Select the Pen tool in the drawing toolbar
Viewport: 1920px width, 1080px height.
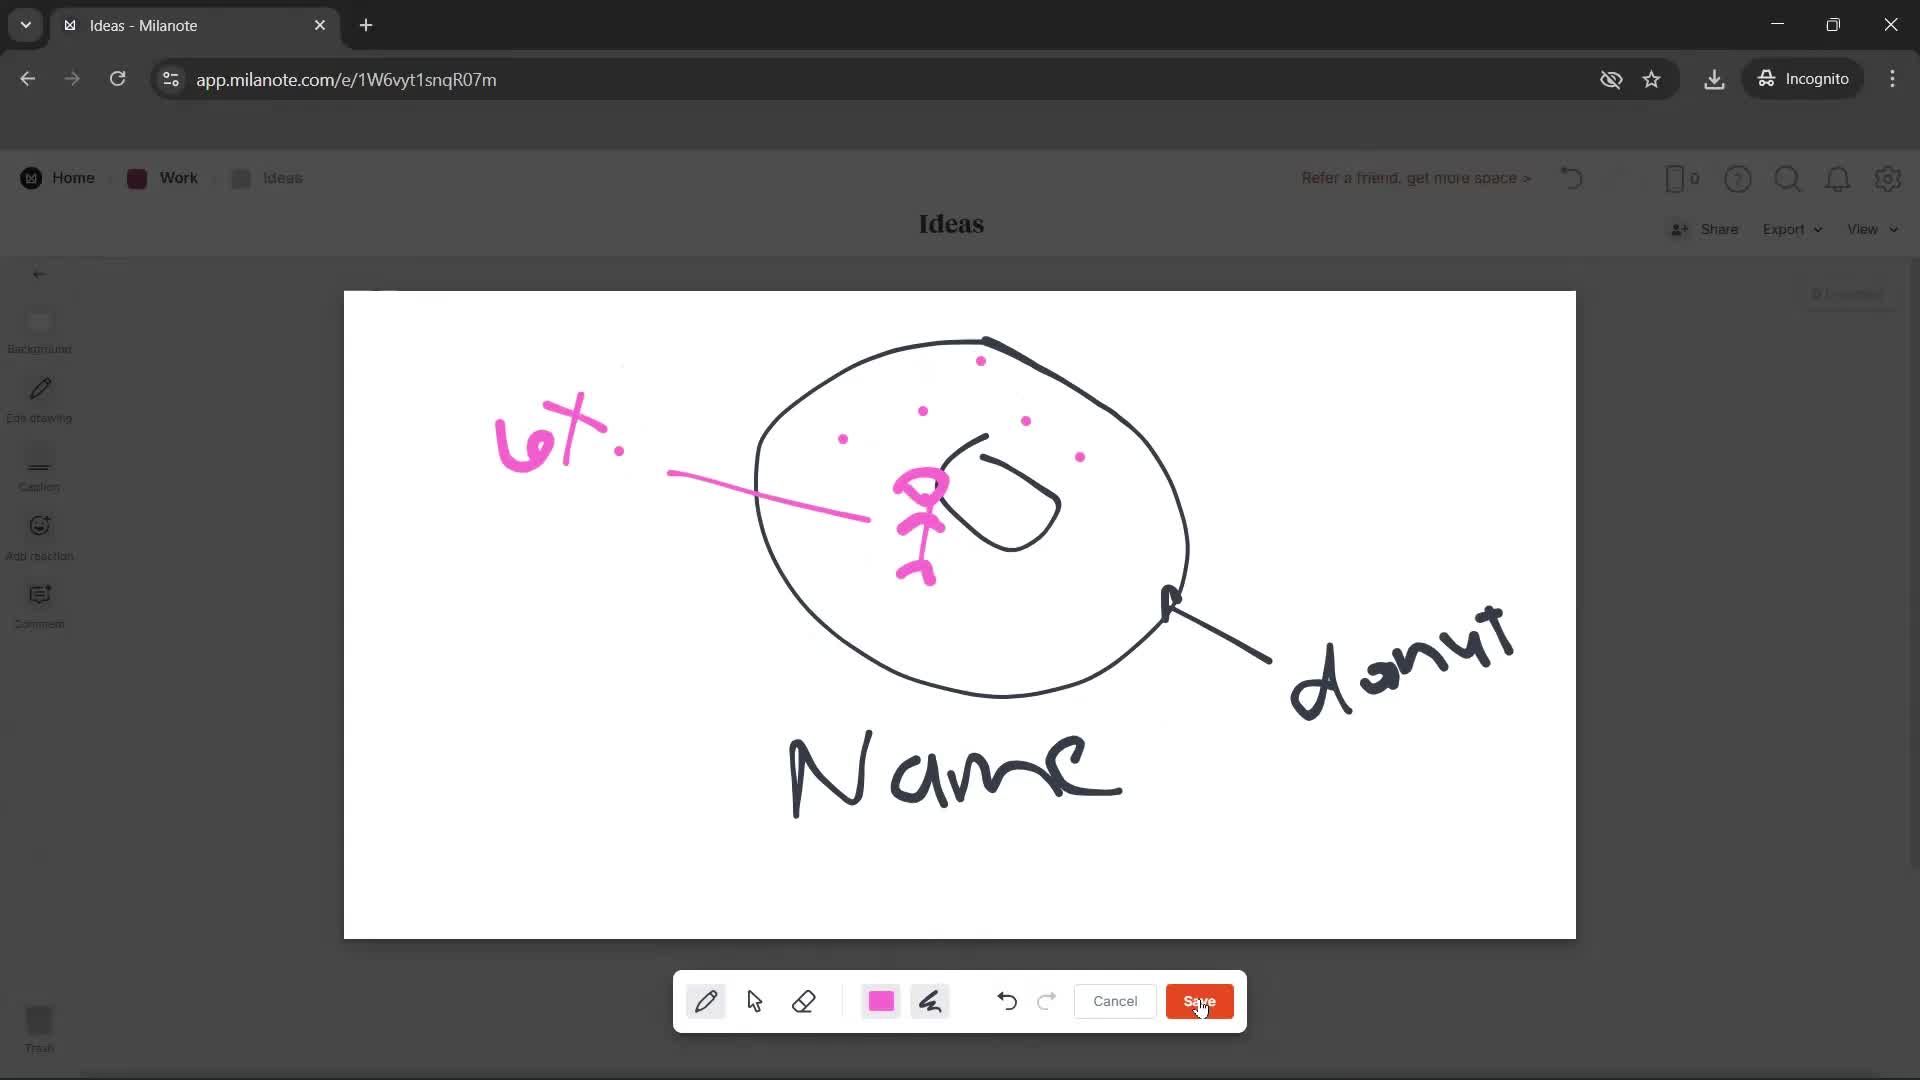pyautogui.click(x=707, y=1001)
